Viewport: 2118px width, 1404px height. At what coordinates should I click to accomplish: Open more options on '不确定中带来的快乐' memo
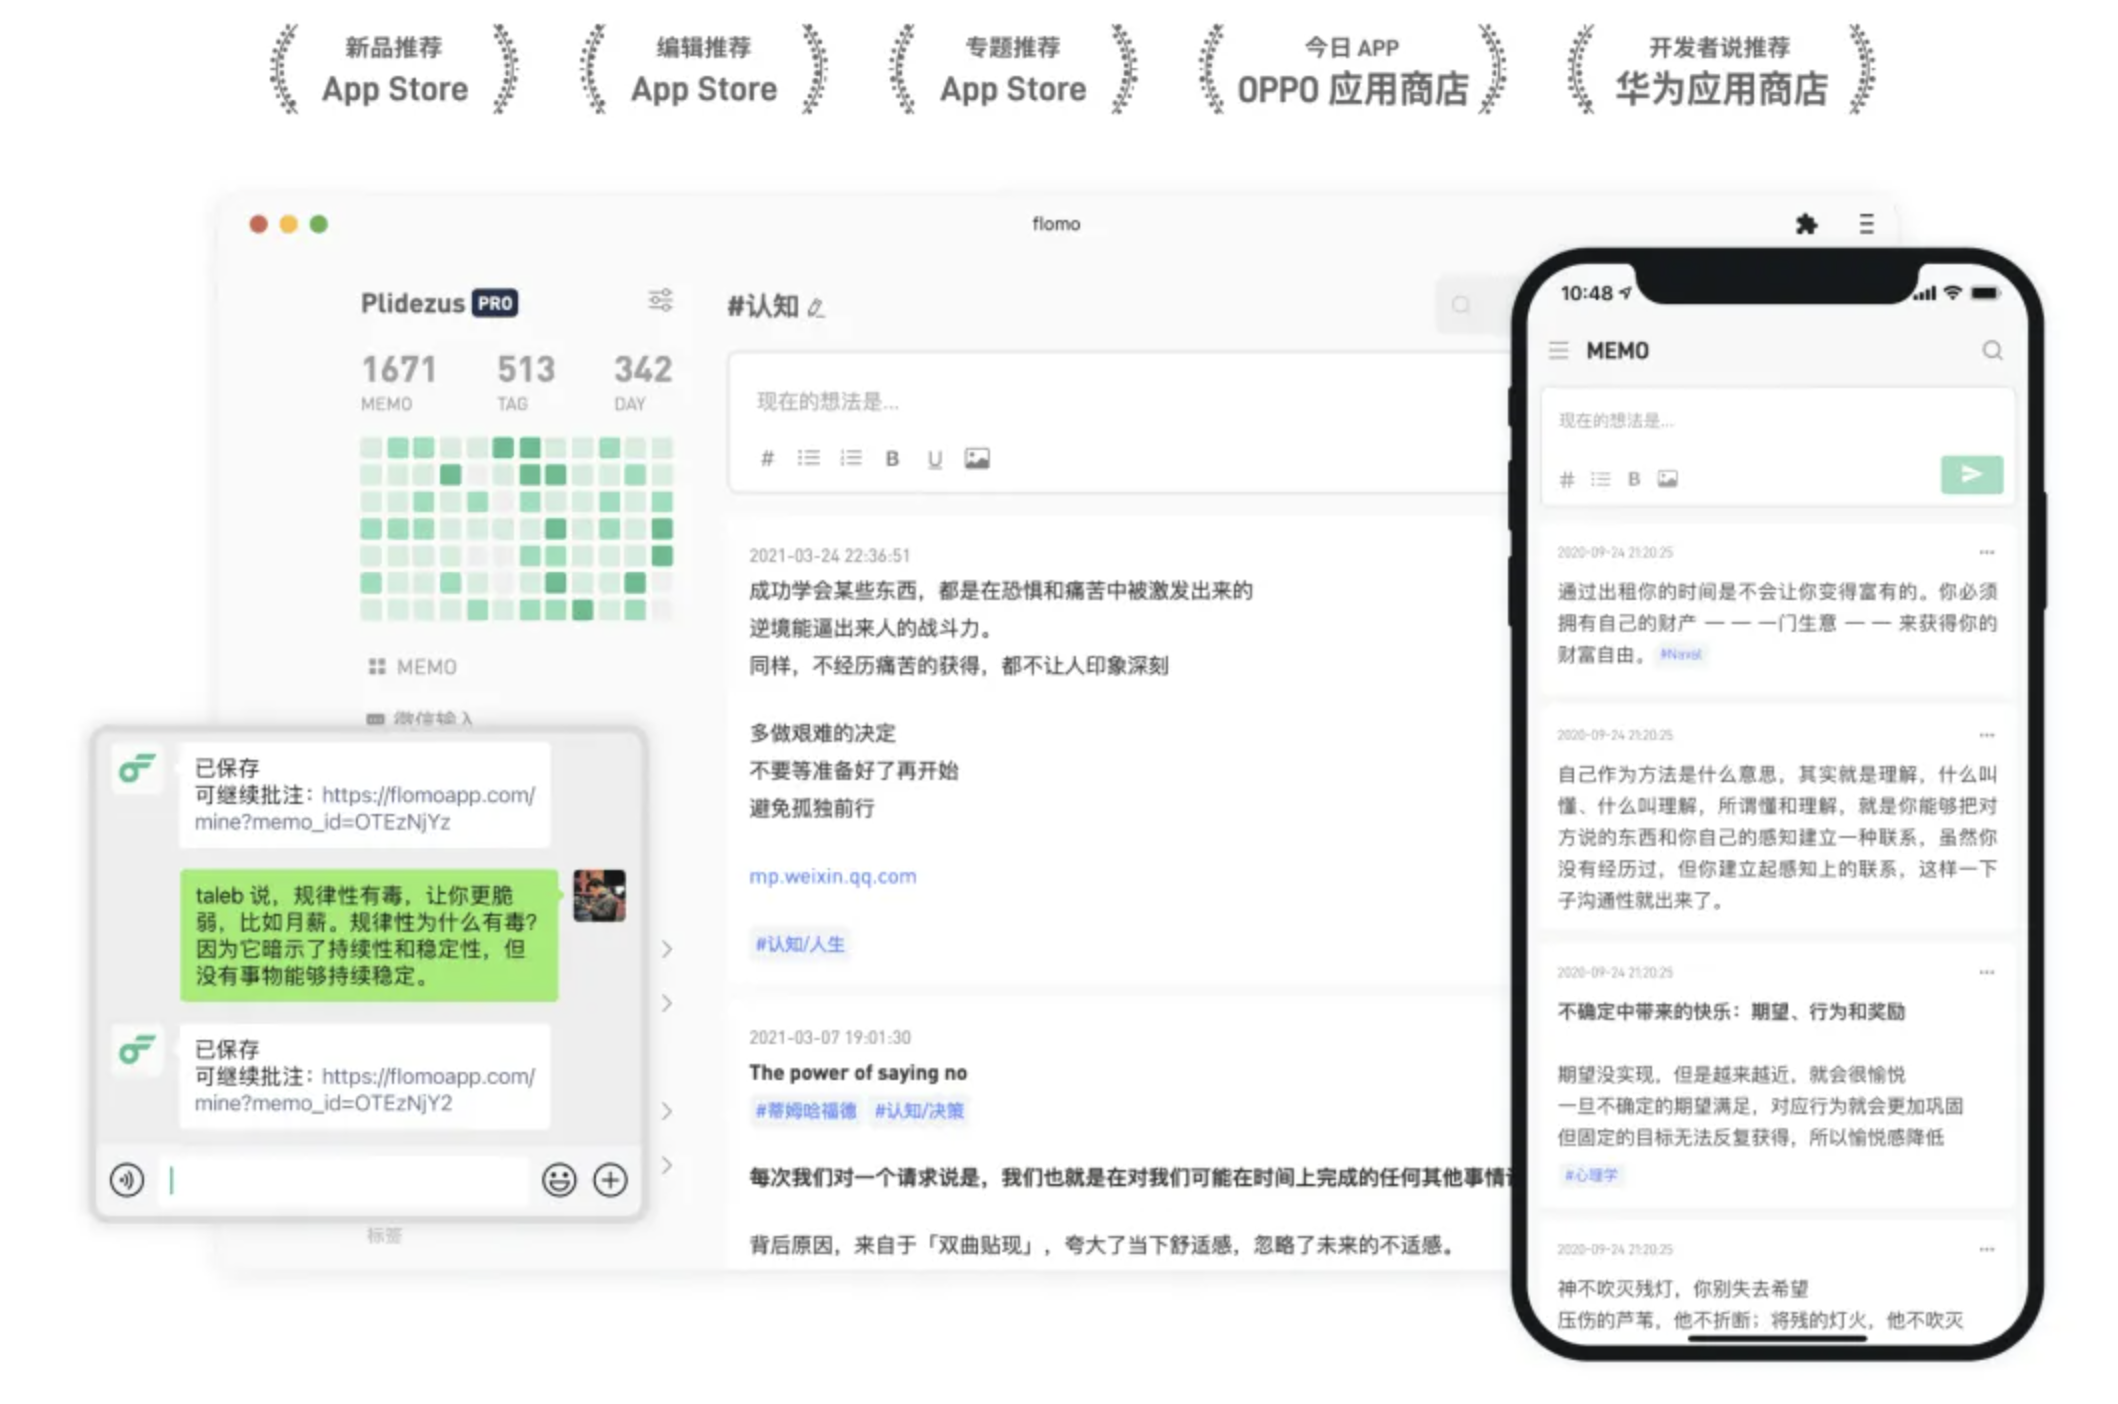(x=1986, y=972)
